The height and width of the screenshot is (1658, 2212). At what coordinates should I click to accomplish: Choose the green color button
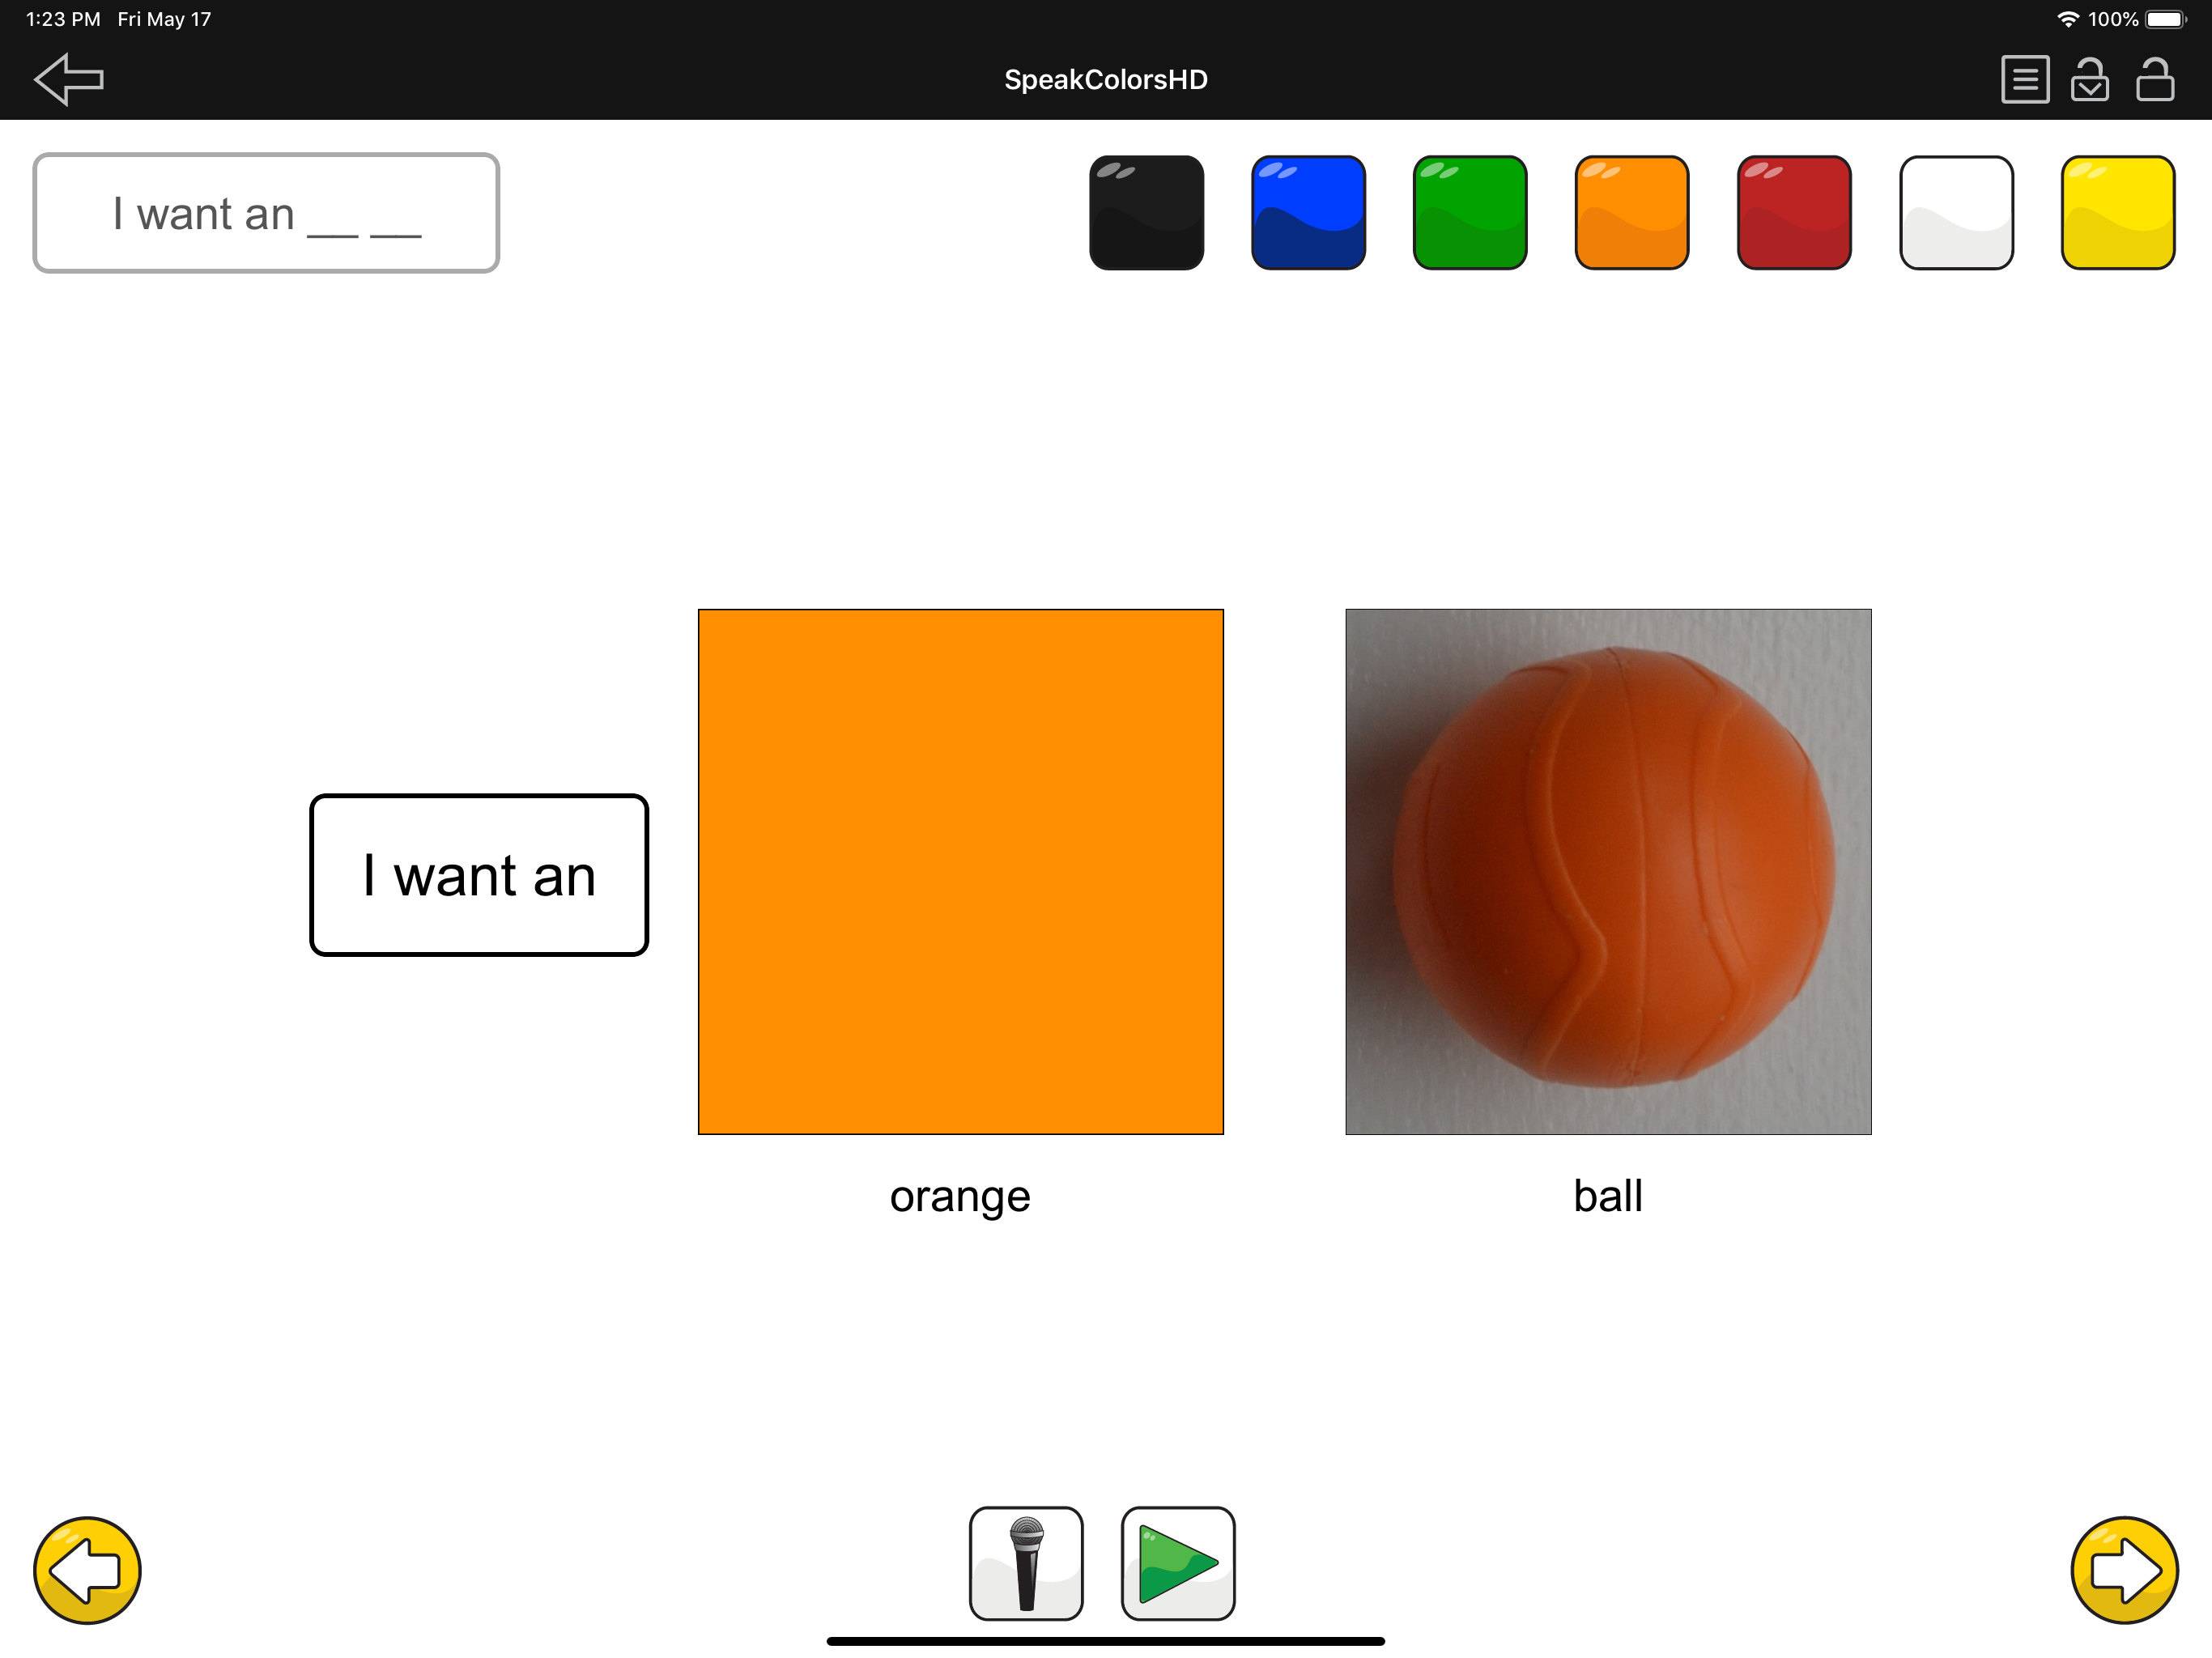pos(1470,212)
